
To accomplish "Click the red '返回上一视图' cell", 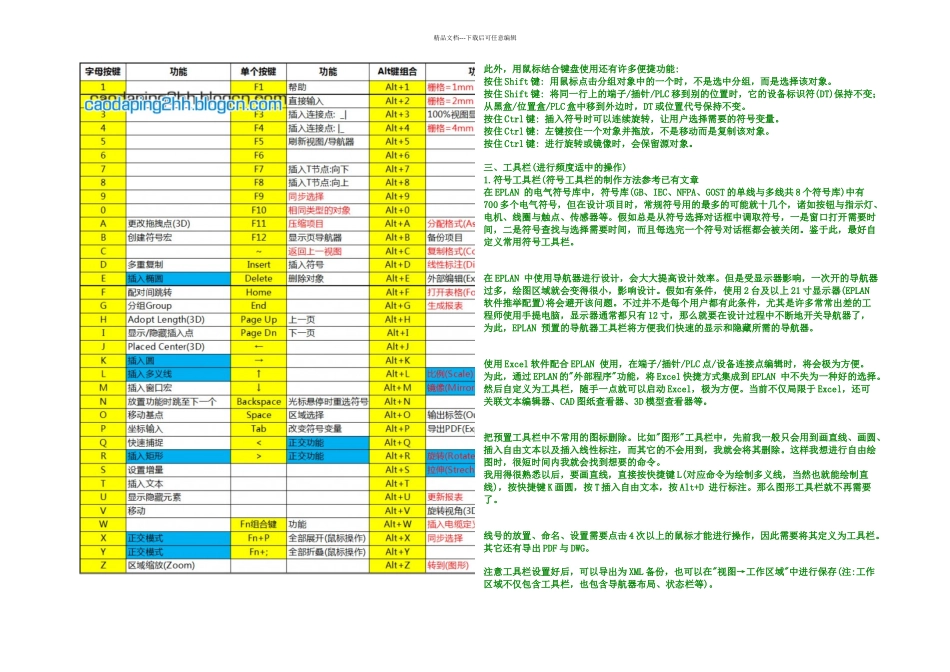I will [328, 251].
